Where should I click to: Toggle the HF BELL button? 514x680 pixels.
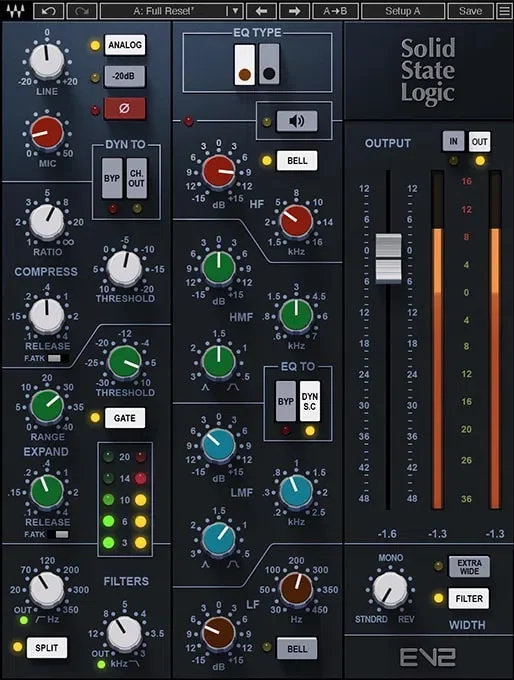point(297,160)
